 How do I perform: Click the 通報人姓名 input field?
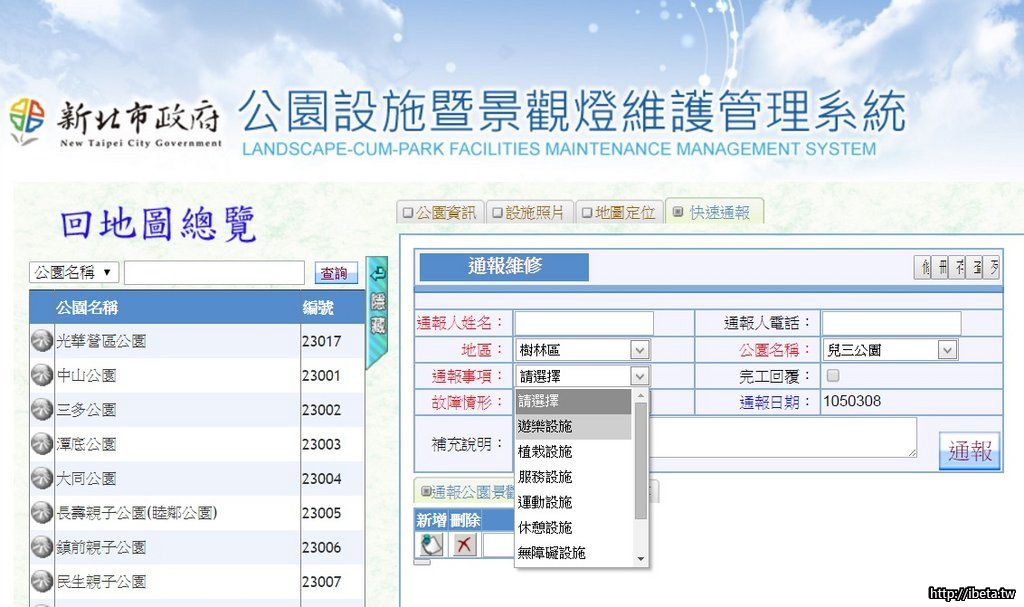pyautogui.click(x=583, y=323)
